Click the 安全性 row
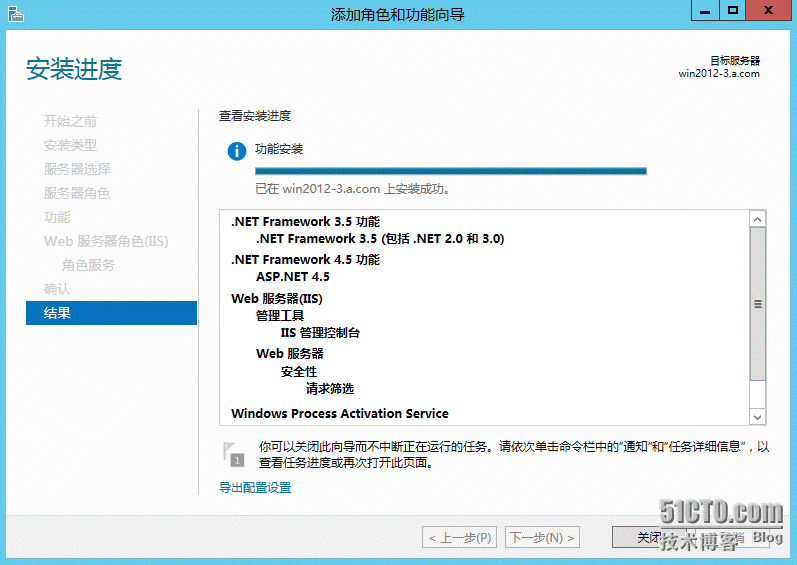Image resolution: width=797 pixels, height=565 pixels. 299,372
